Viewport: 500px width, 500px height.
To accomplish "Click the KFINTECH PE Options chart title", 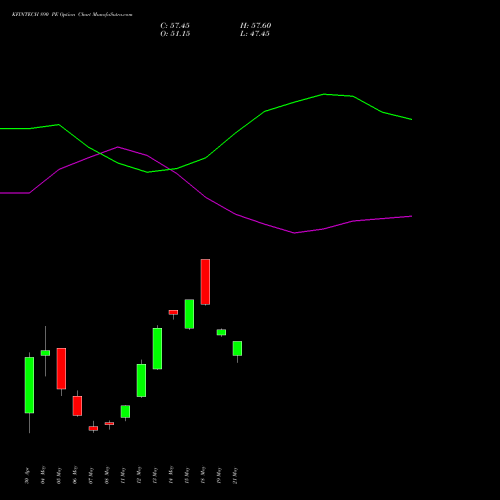I will (x=72, y=15).
